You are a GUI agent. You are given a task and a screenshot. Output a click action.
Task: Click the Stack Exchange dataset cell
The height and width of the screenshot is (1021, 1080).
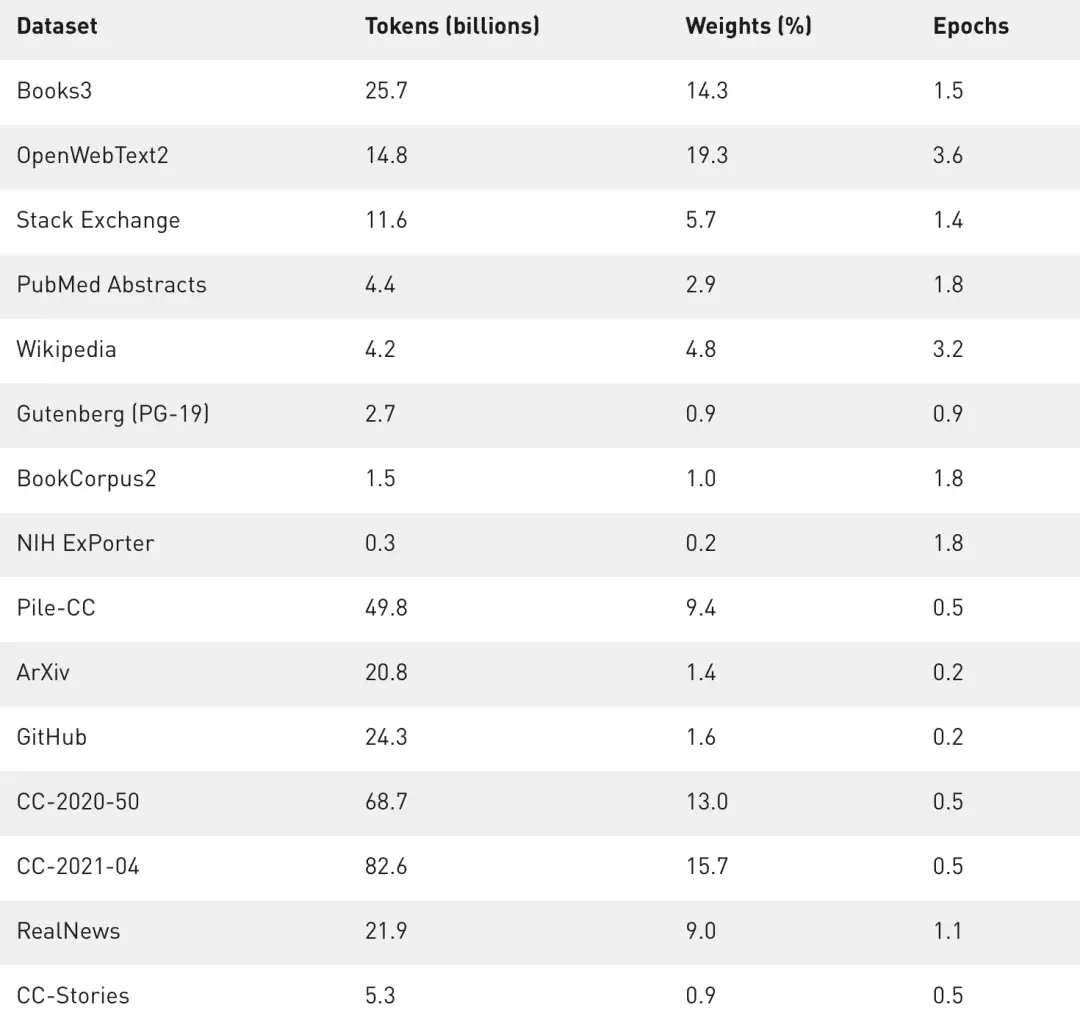pos(98,220)
